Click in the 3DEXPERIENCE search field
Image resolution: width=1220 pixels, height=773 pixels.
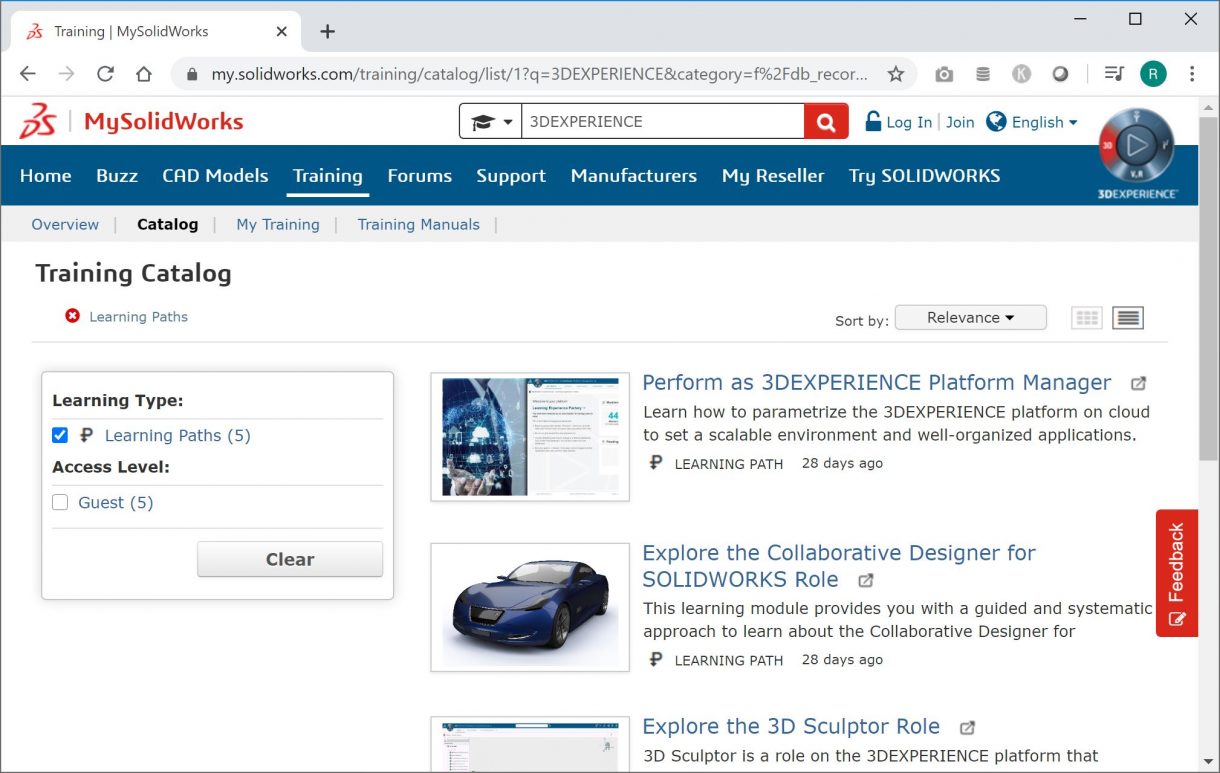[x=662, y=122]
